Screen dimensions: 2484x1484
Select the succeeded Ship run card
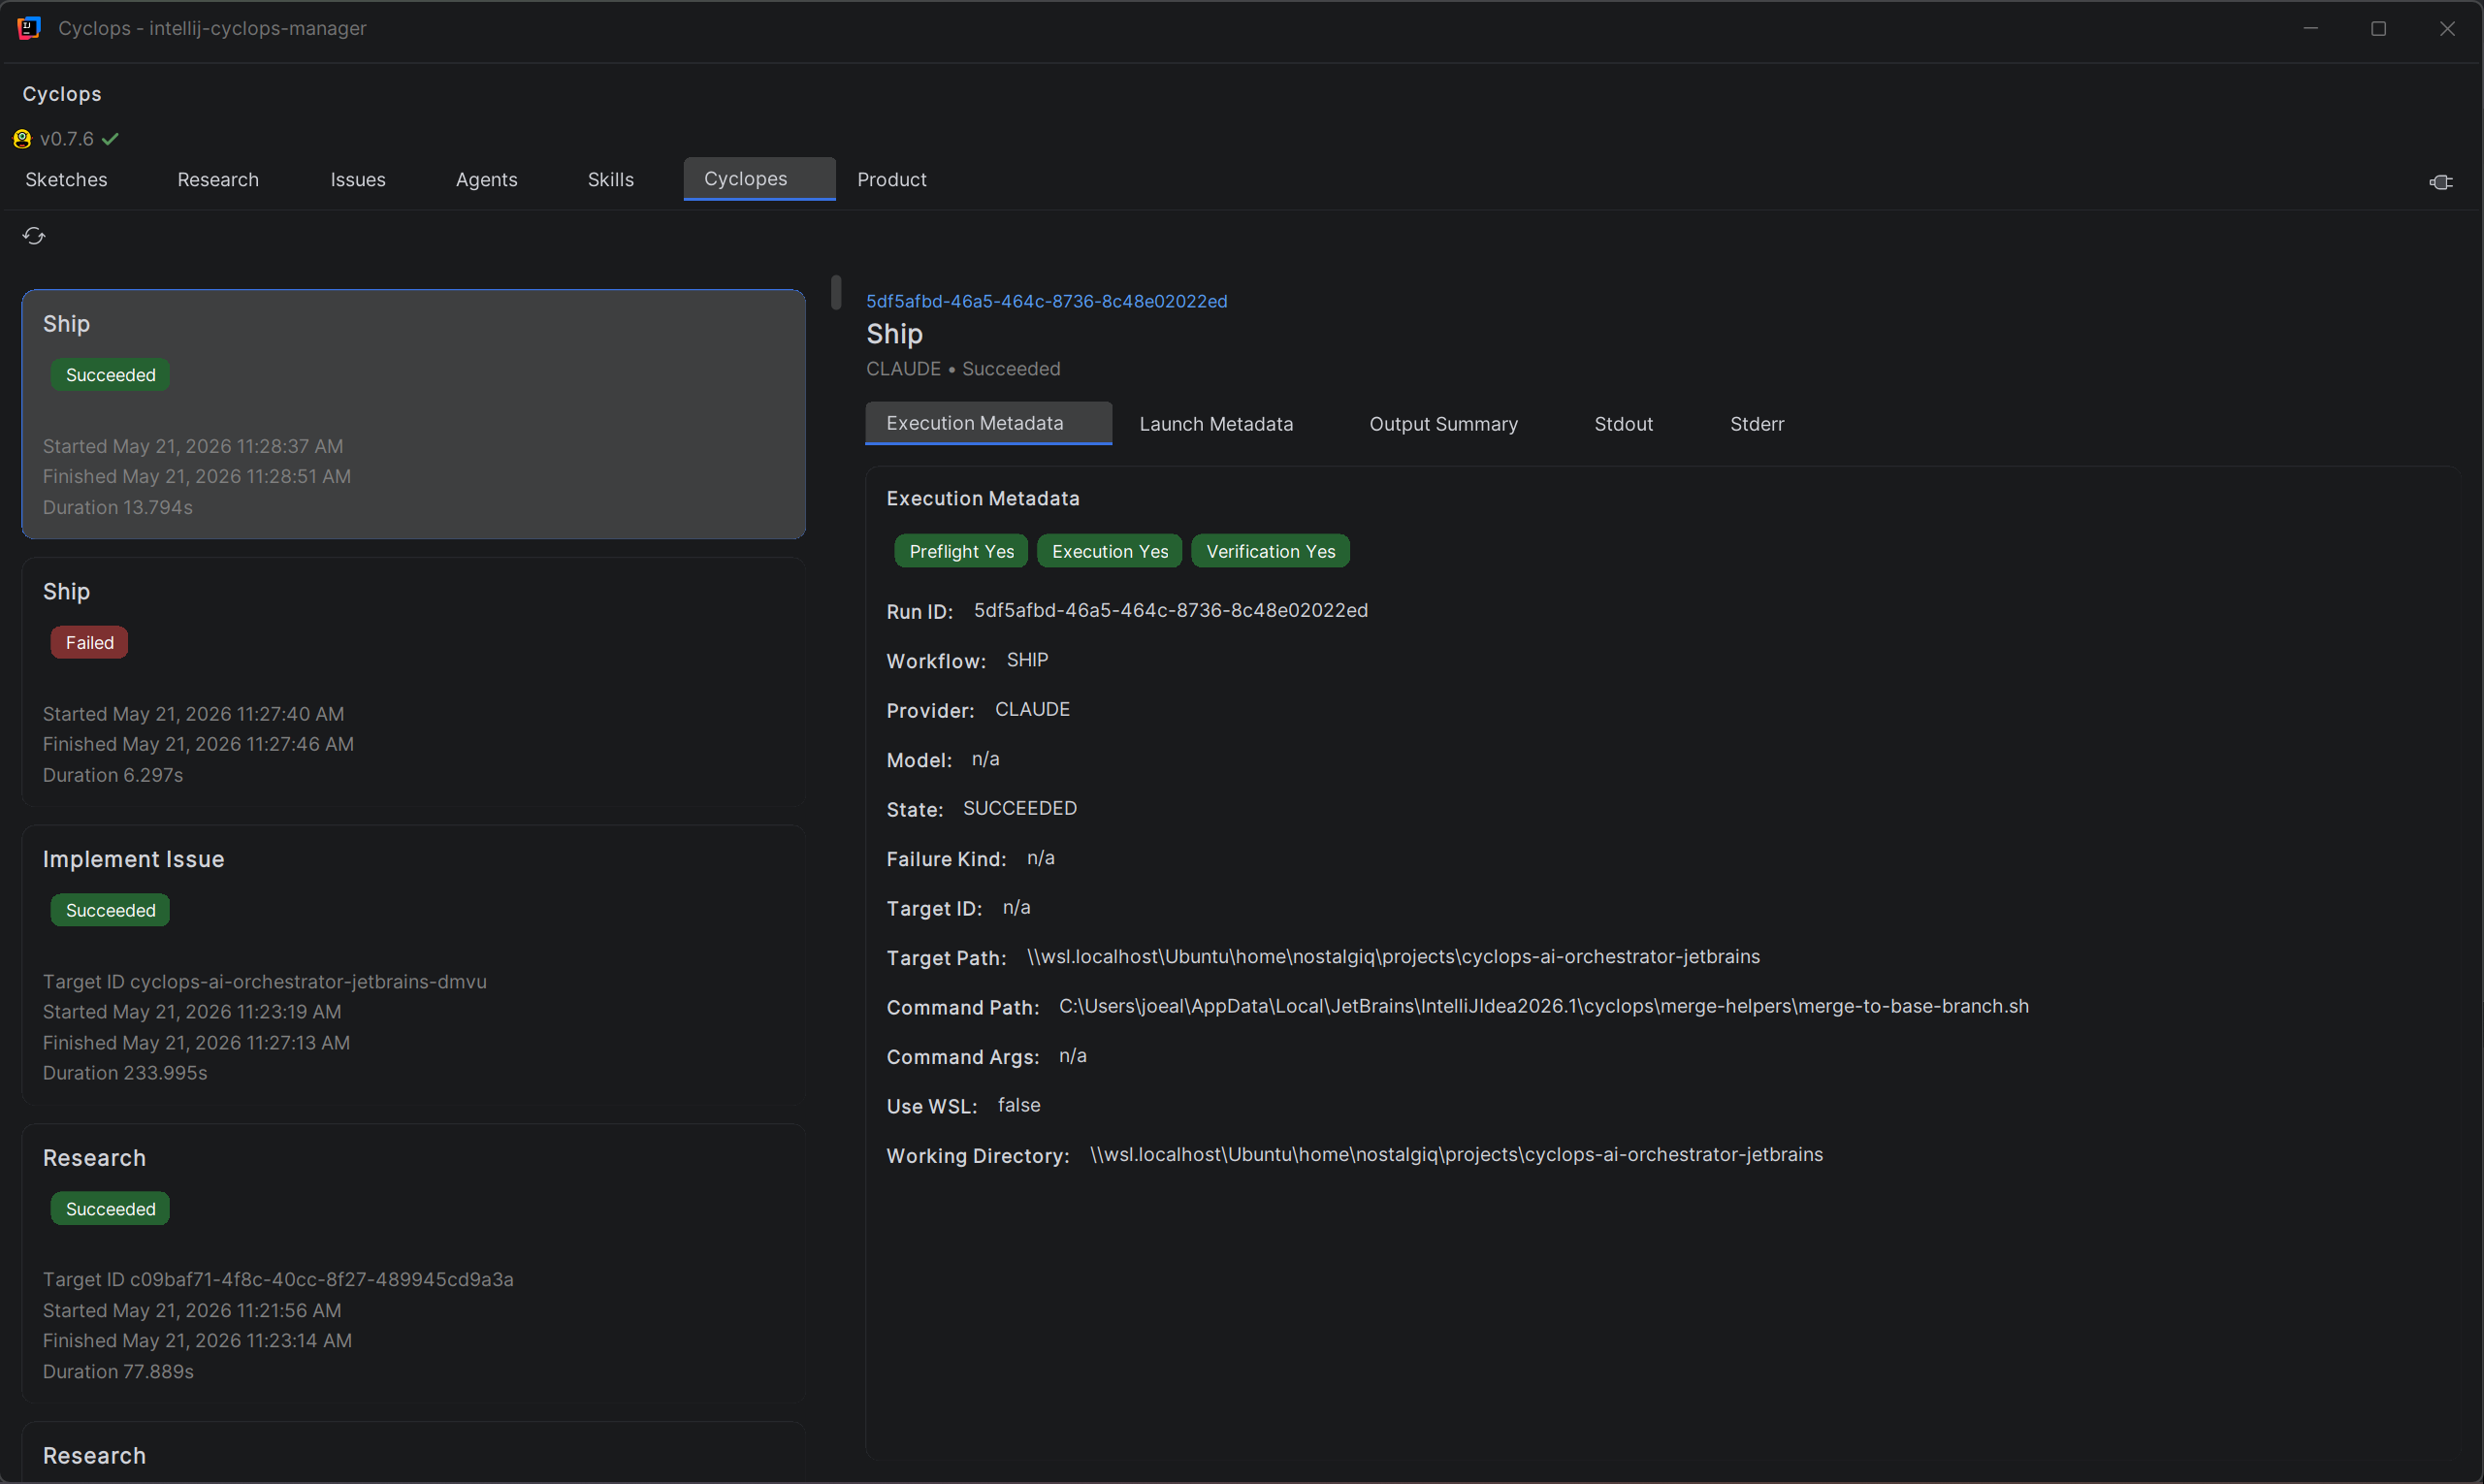[413, 414]
